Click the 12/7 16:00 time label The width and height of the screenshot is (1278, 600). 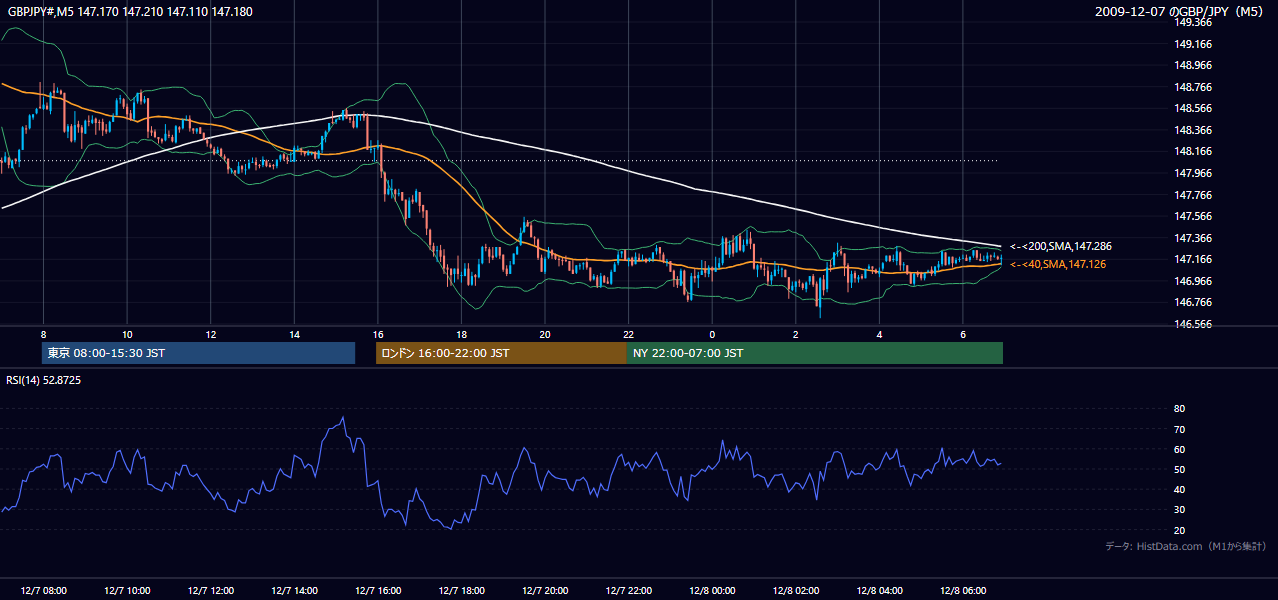pos(377,590)
